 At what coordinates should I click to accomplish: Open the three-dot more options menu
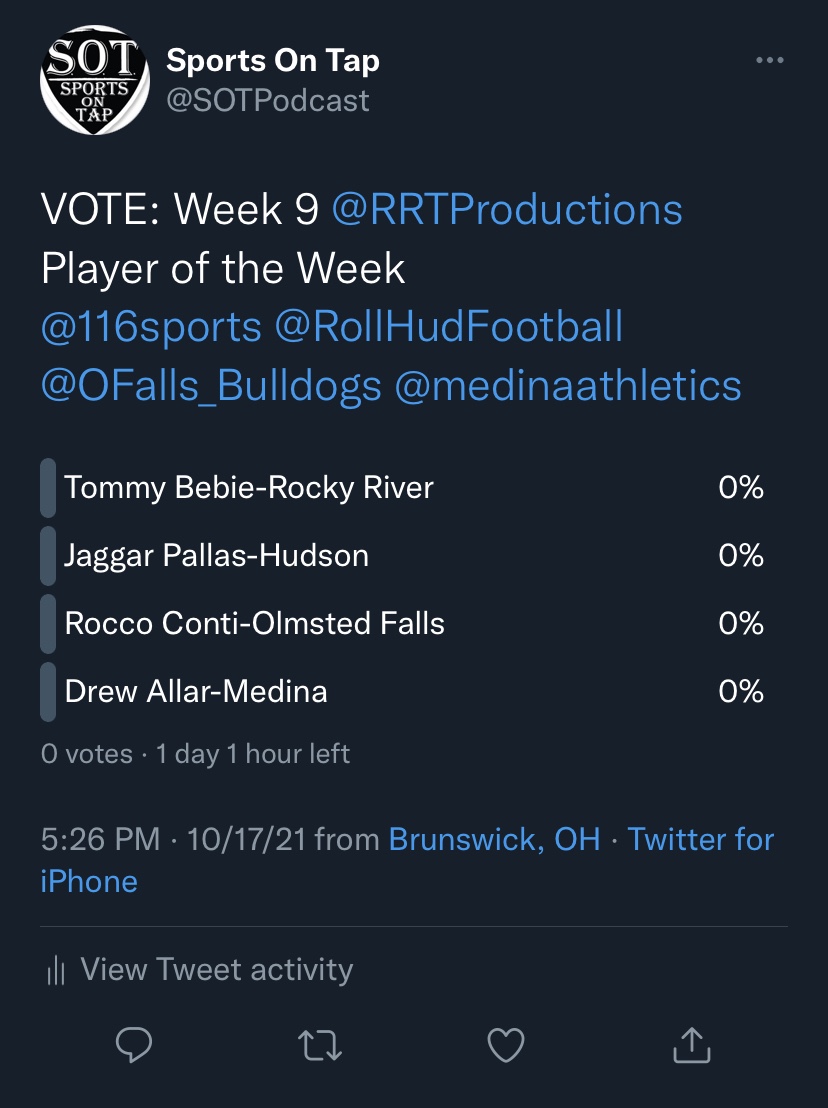(x=769, y=61)
